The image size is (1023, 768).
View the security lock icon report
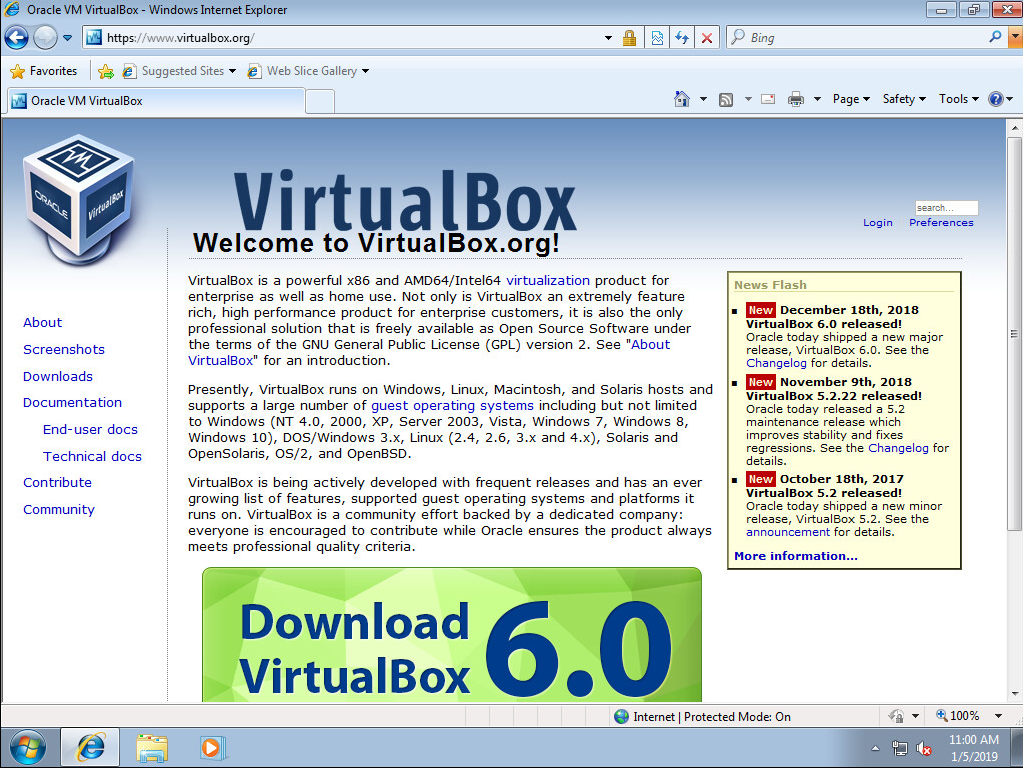[x=629, y=38]
